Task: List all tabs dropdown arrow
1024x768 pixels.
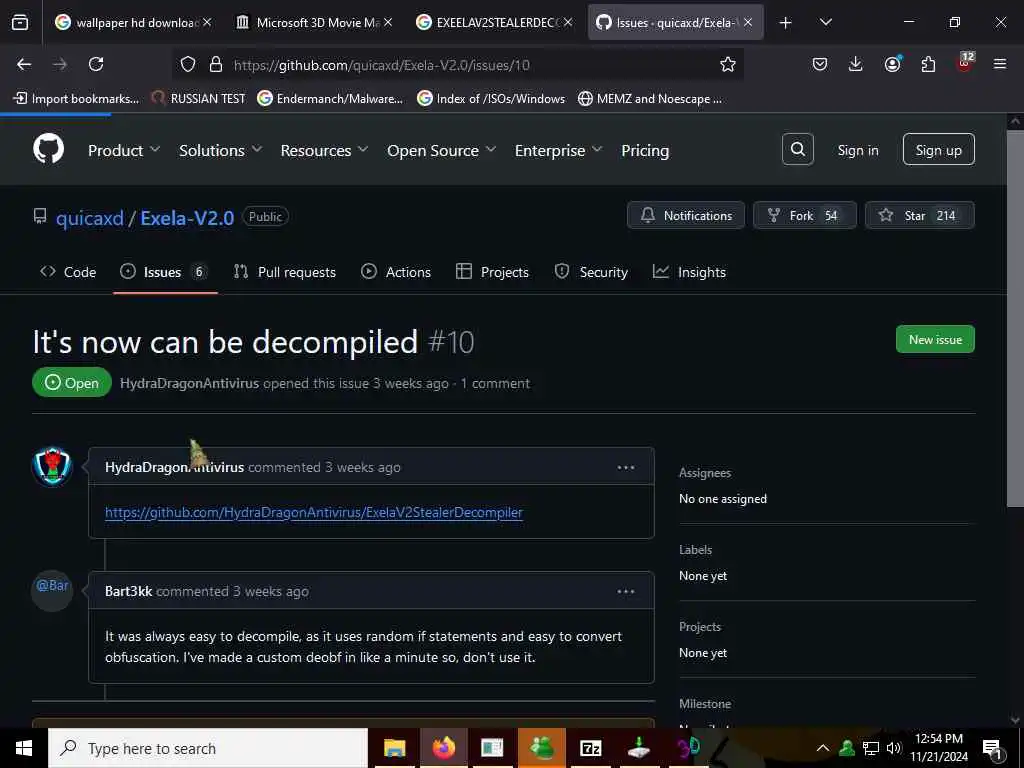Action: pos(825,22)
